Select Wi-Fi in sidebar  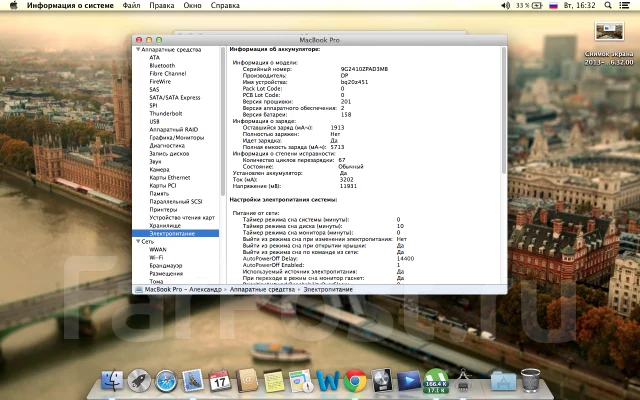pyautogui.click(x=156, y=258)
